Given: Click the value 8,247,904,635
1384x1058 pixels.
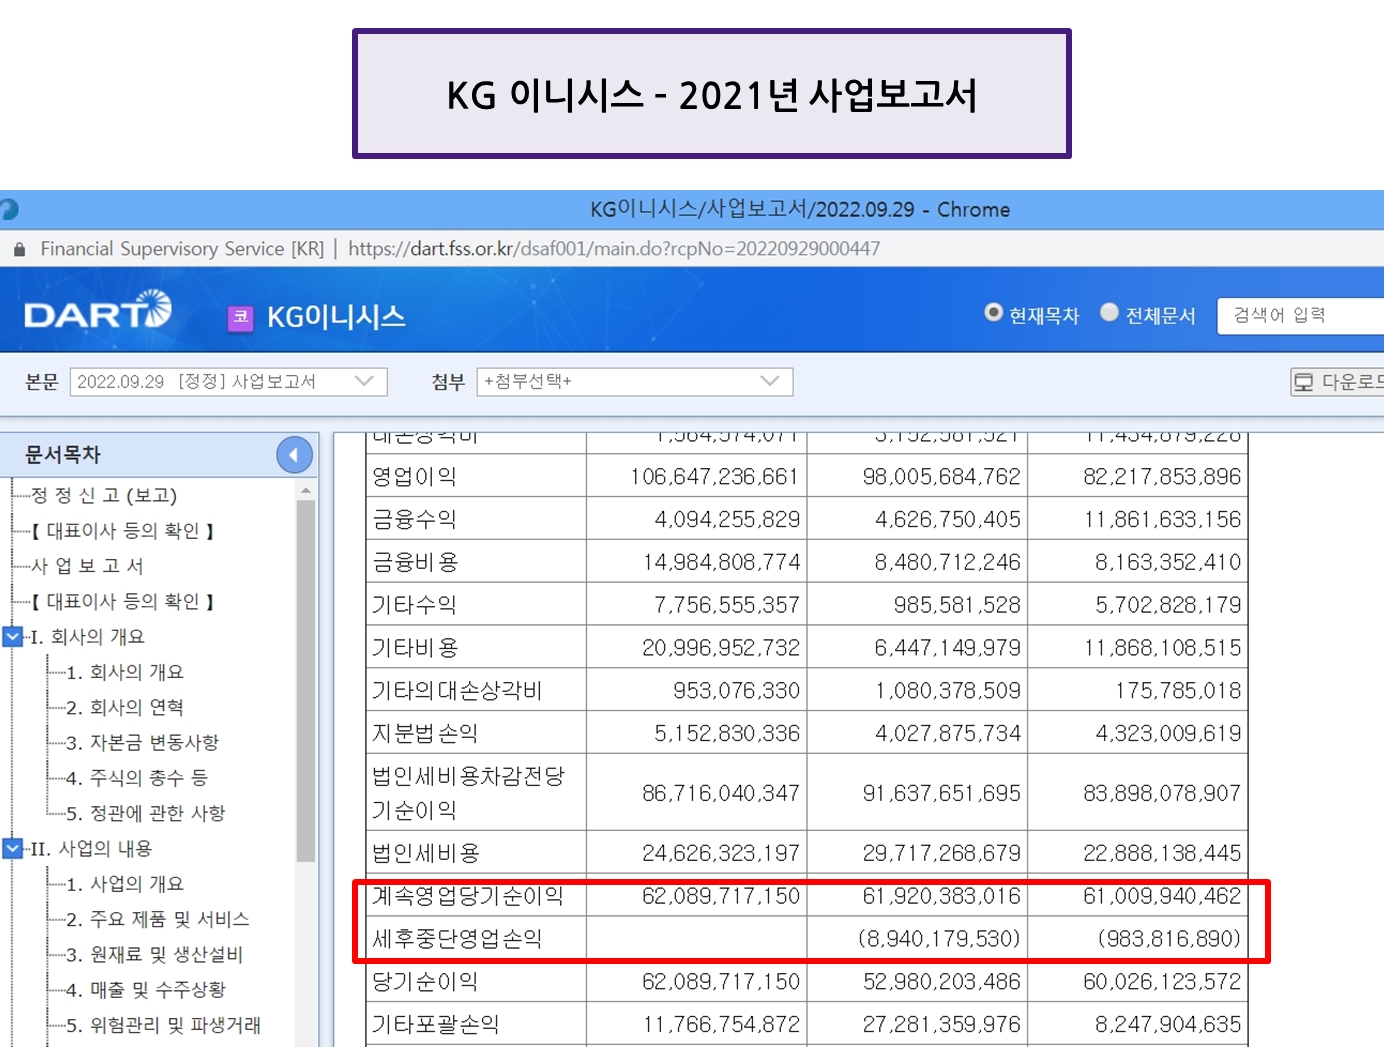Looking at the screenshot, I should click(1168, 1025).
